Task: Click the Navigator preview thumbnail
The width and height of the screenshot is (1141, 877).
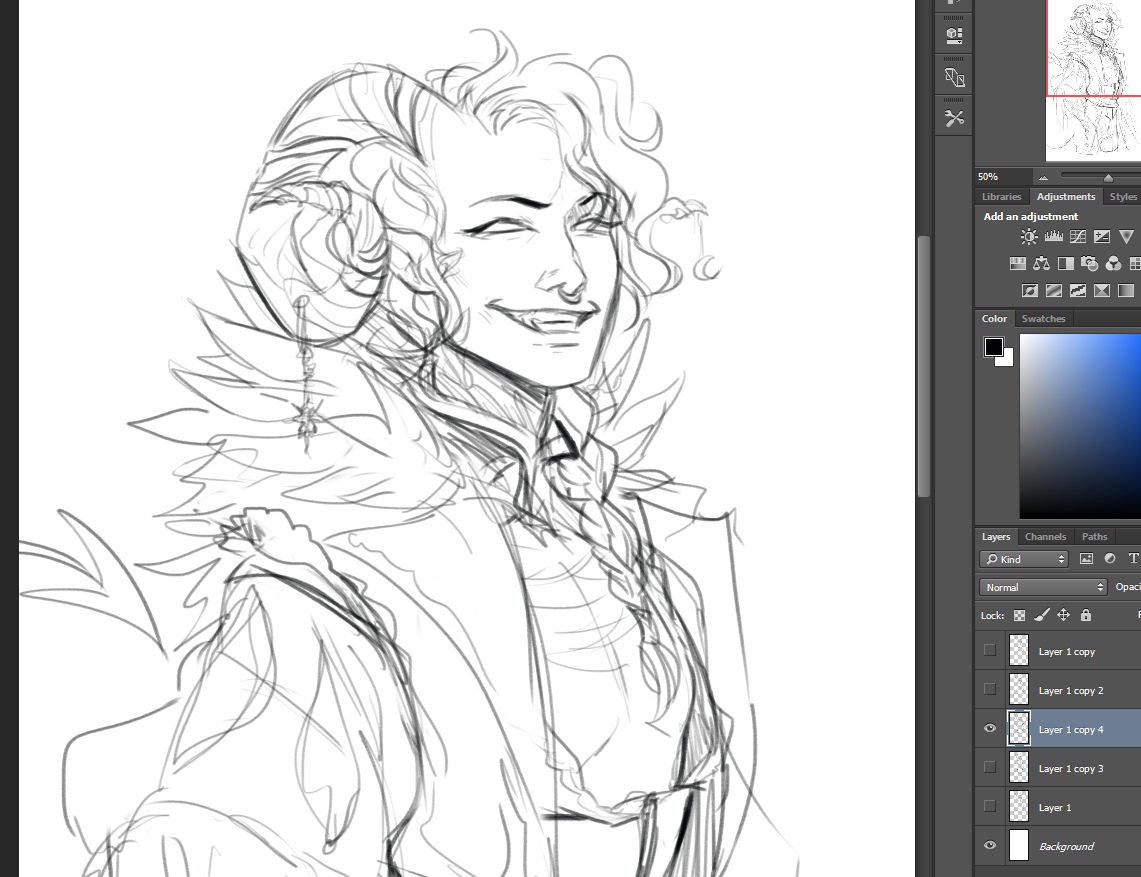Action: (x=1093, y=80)
